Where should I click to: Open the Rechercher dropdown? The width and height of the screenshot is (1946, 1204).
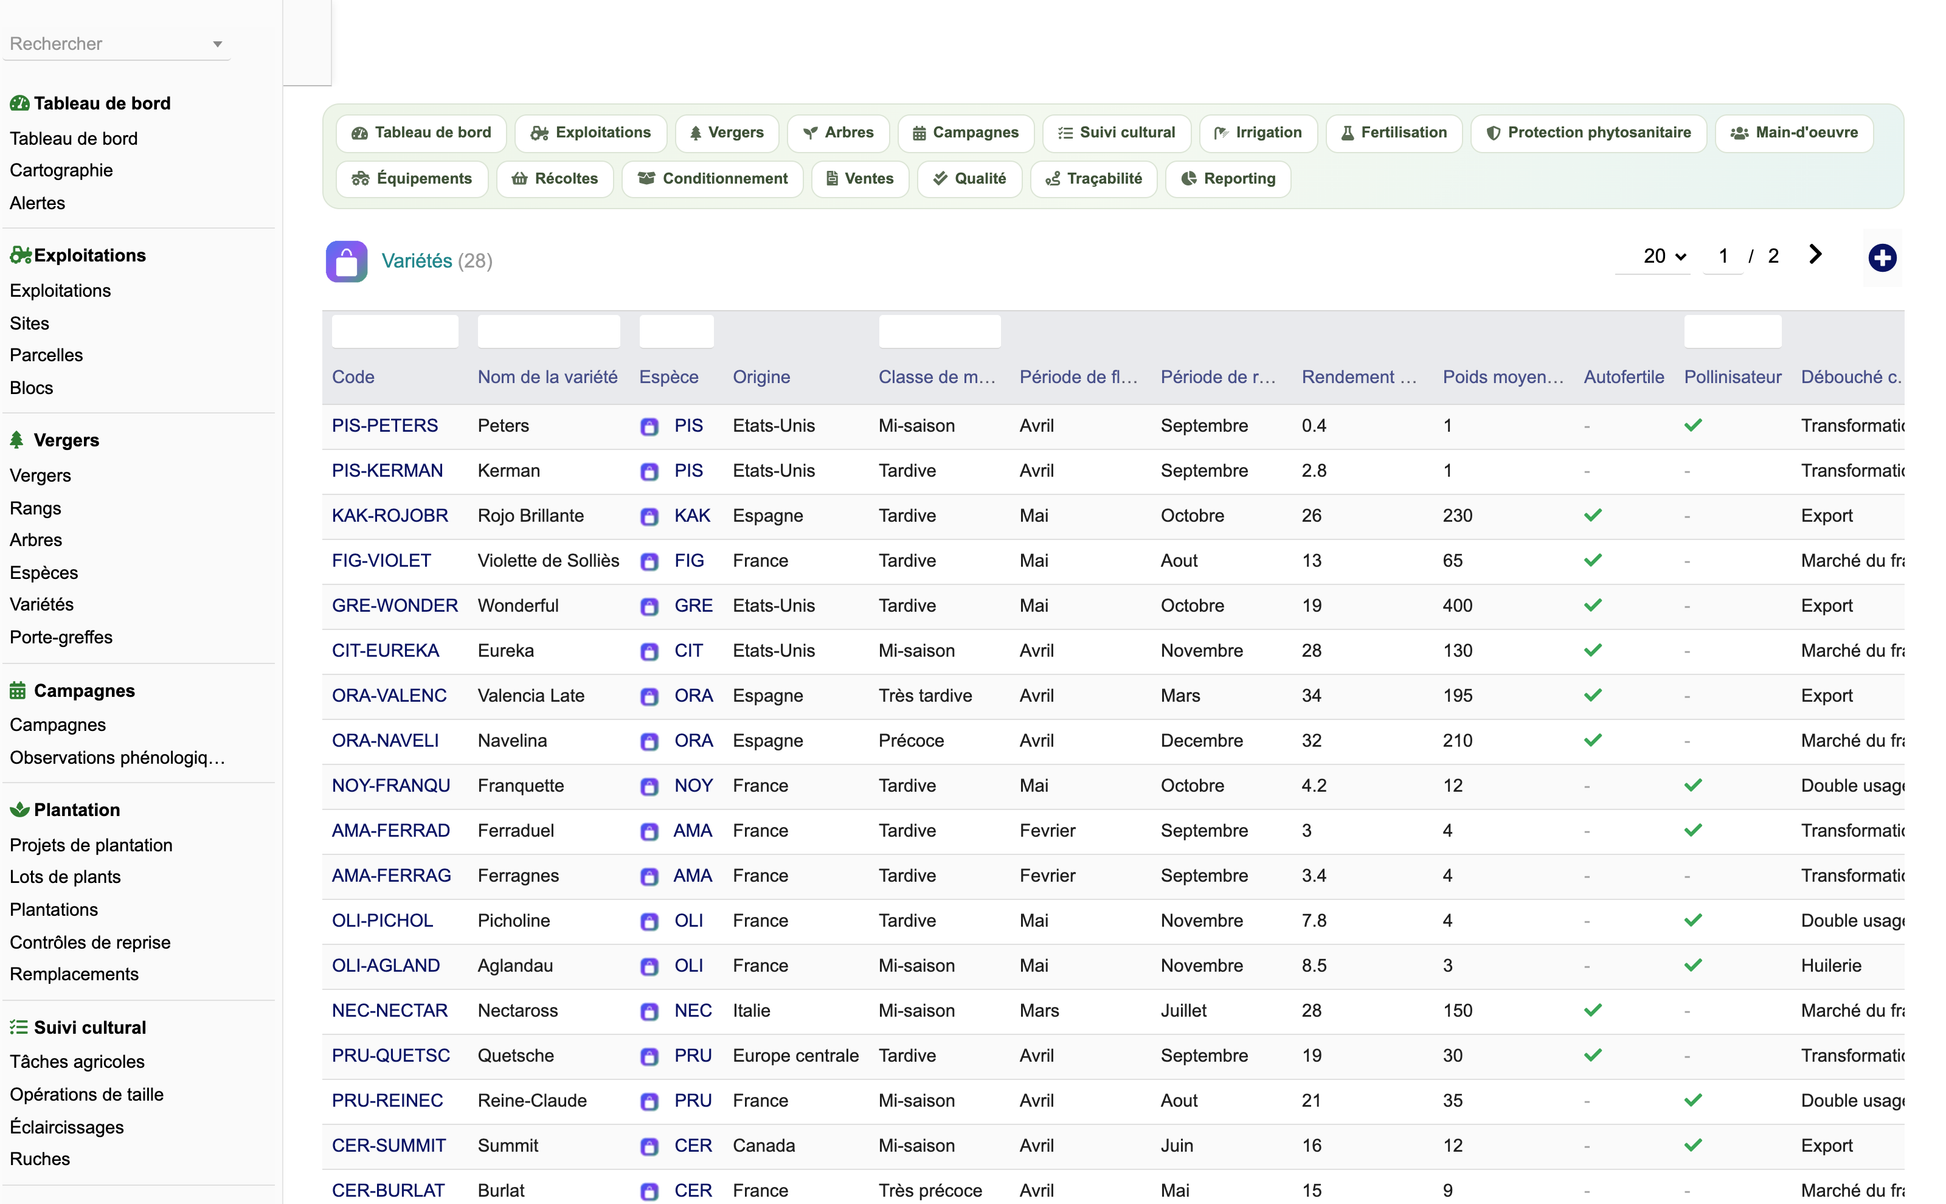point(117,44)
